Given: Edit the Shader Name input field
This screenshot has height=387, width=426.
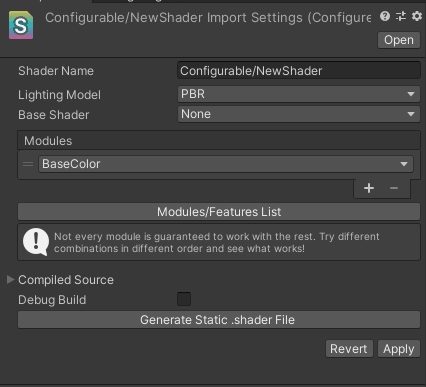Looking at the screenshot, I should (x=299, y=70).
